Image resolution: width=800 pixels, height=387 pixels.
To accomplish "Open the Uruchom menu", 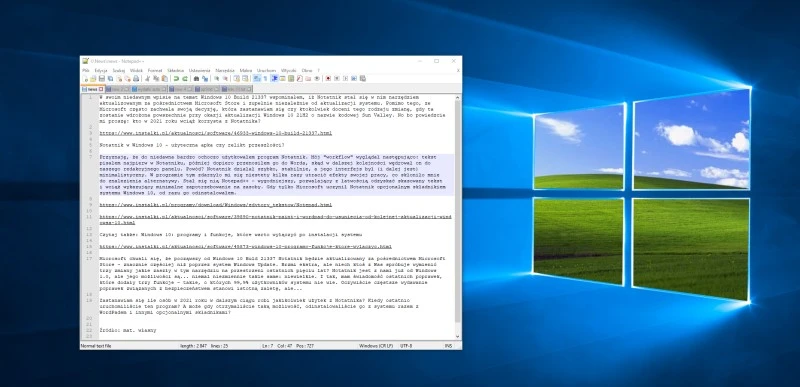I will (x=266, y=70).
